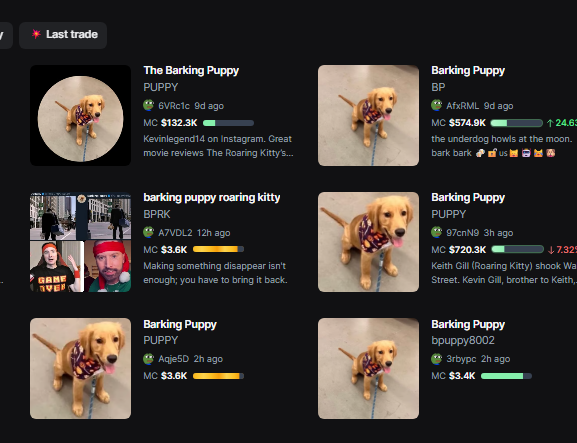The image size is (577, 443).
Task: Click the underdog howls description text
Action: click(502, 146)
